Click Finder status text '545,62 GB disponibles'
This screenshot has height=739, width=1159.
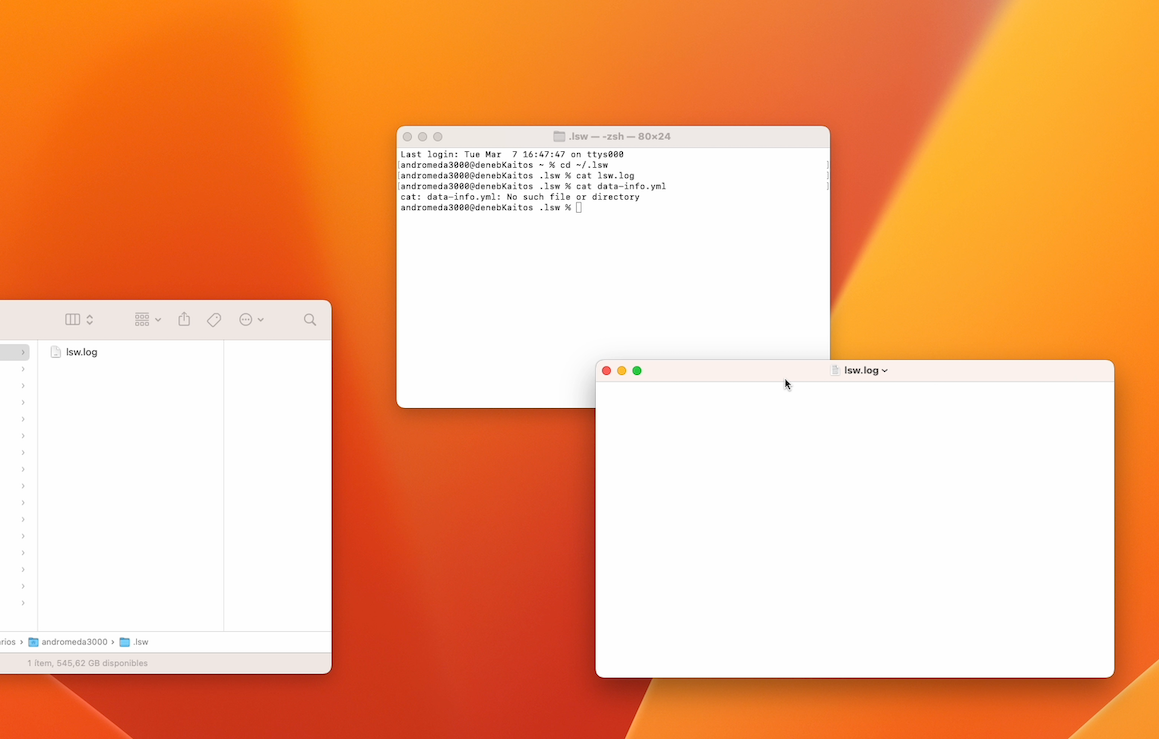(102, 663)
